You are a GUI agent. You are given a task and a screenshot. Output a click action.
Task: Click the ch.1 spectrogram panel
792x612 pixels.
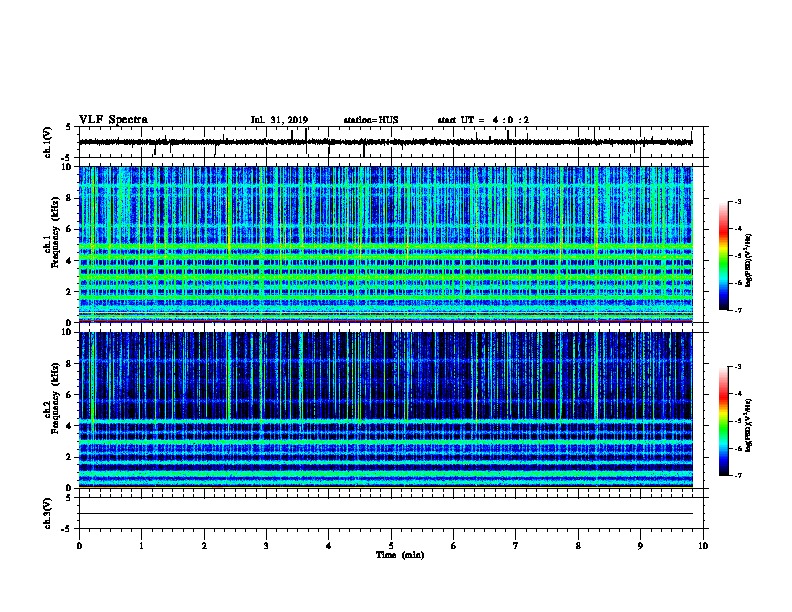[x=386, y=244]
